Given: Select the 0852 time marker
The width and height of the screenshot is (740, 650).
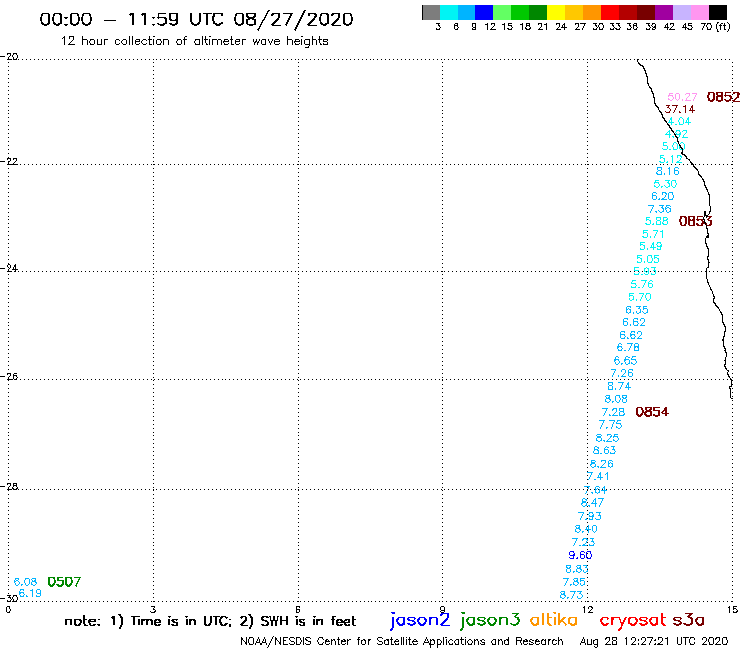Looking at the screenshot, I should coord(723,97).
